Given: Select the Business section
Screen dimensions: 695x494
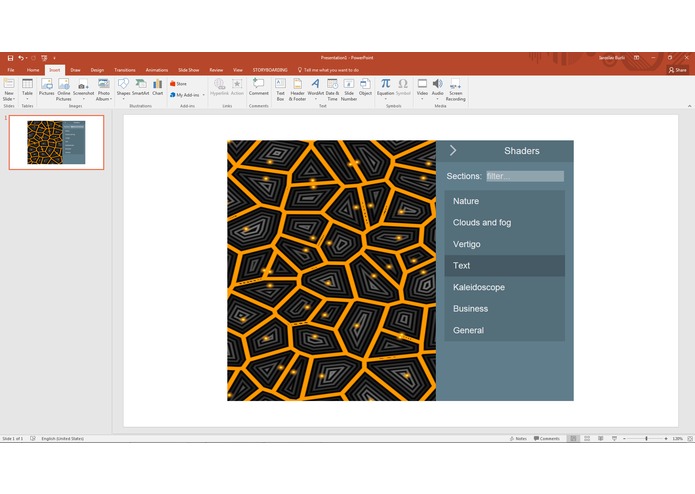Looking at the screenshot, I should pos(504,309).
